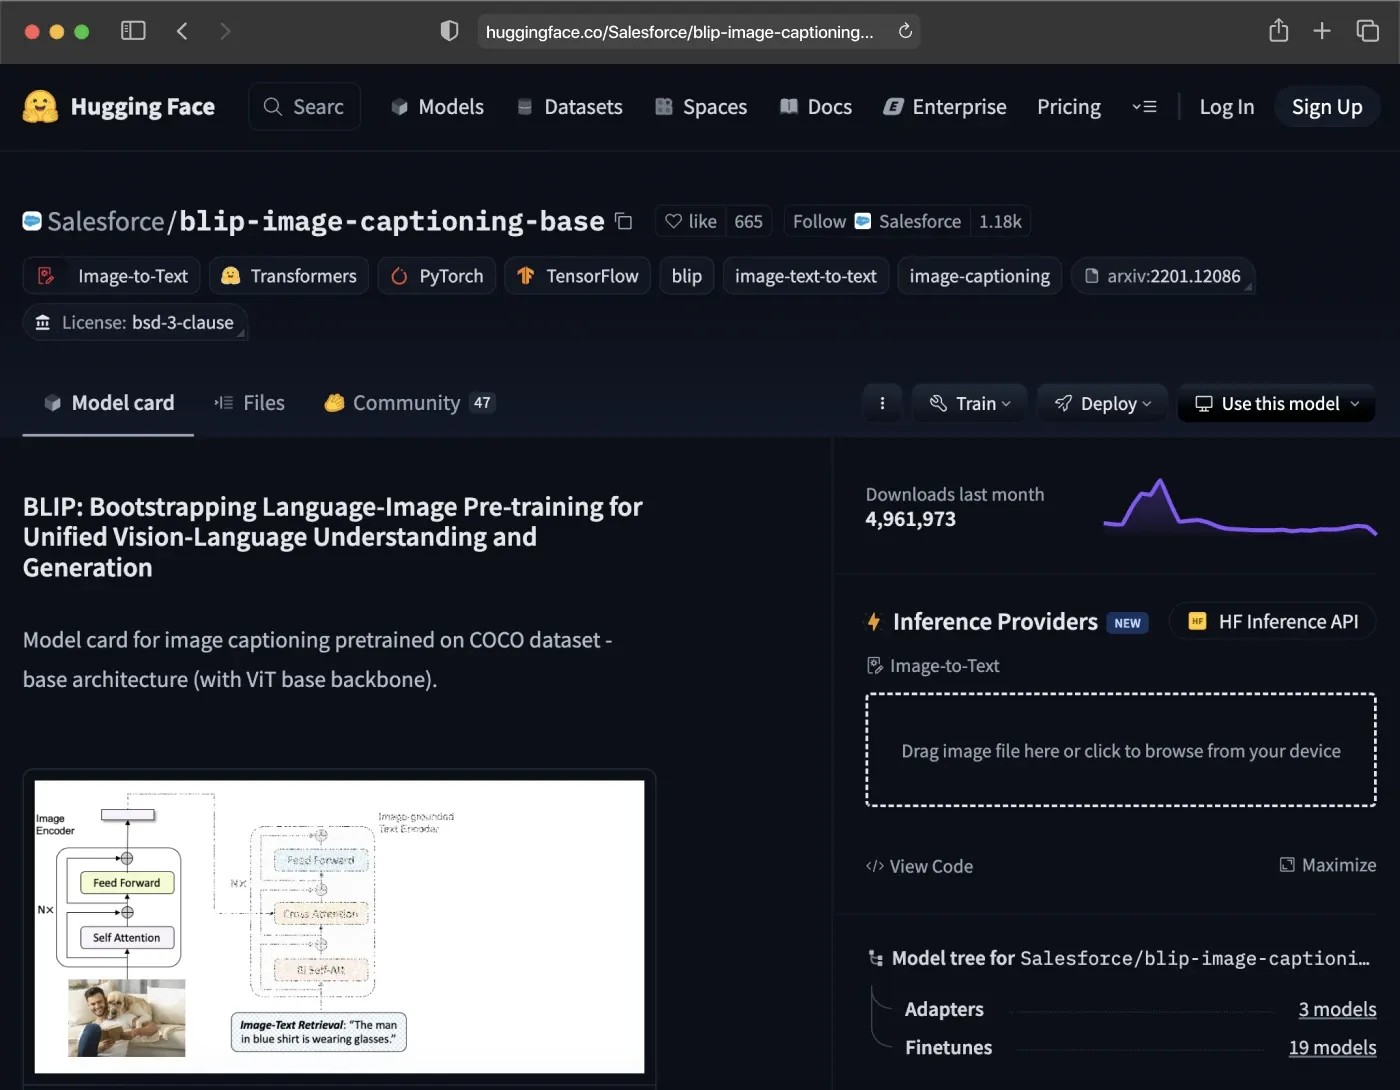
Task: Click the image upload drop zone
Action: (x=1120, y=750)
